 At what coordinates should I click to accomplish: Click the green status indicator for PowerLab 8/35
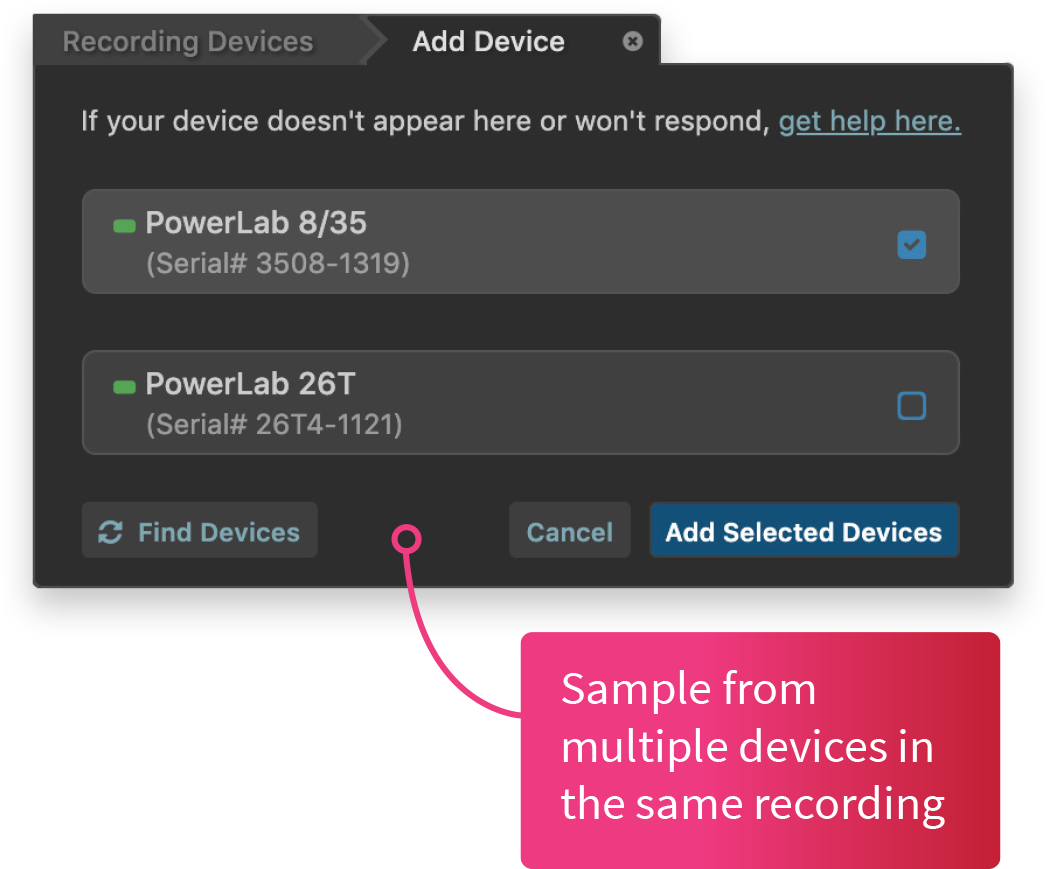[124, 226]
